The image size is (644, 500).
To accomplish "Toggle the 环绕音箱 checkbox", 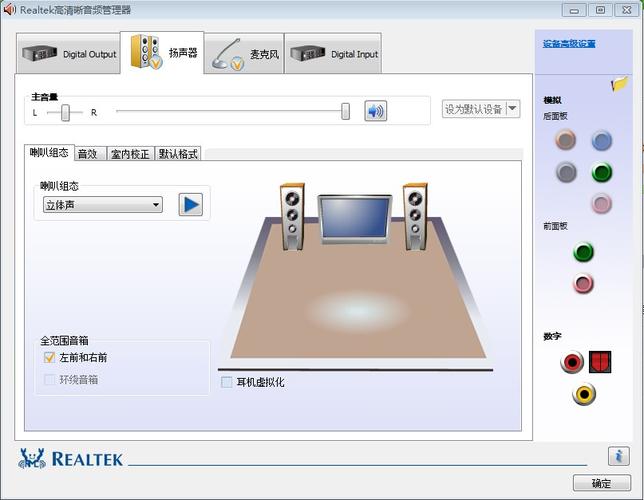I will pos(49,379).
